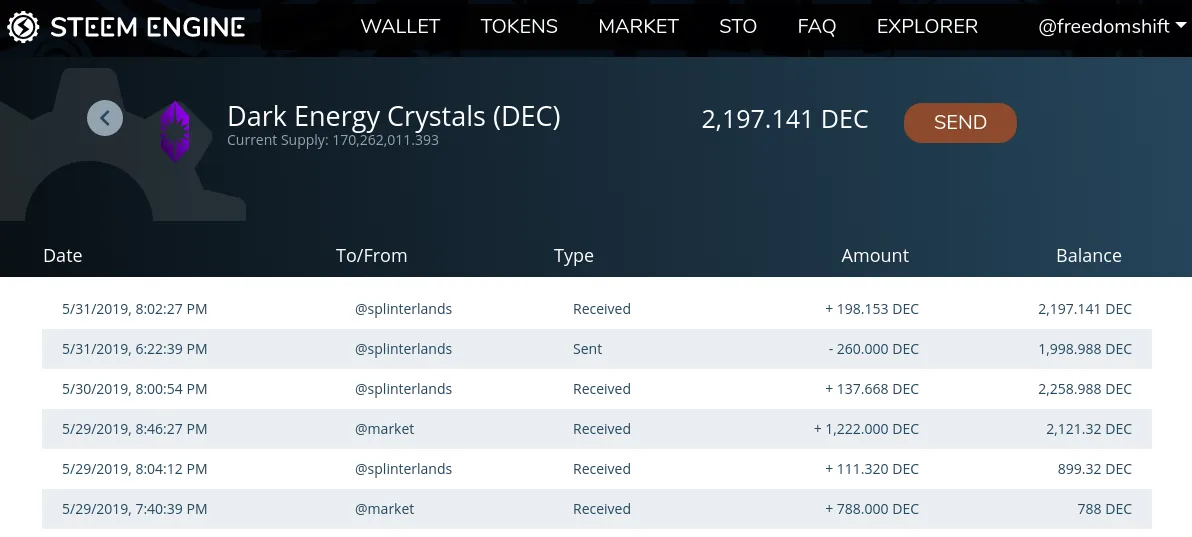
Task: Go to the STO page
Action: 737,27
